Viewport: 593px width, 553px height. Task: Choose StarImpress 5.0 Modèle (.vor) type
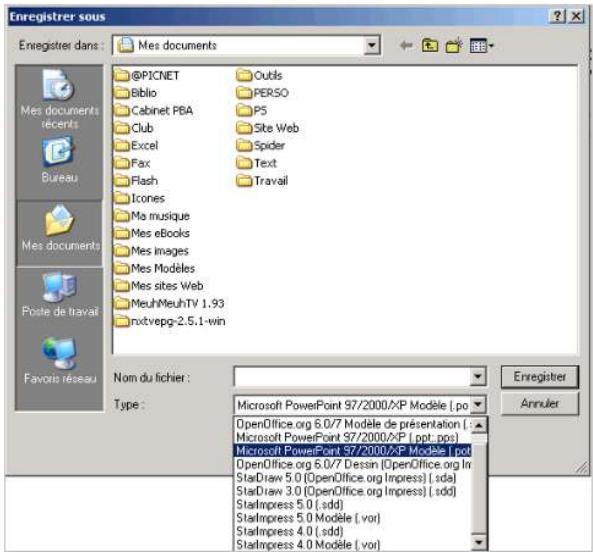[353, 518]
